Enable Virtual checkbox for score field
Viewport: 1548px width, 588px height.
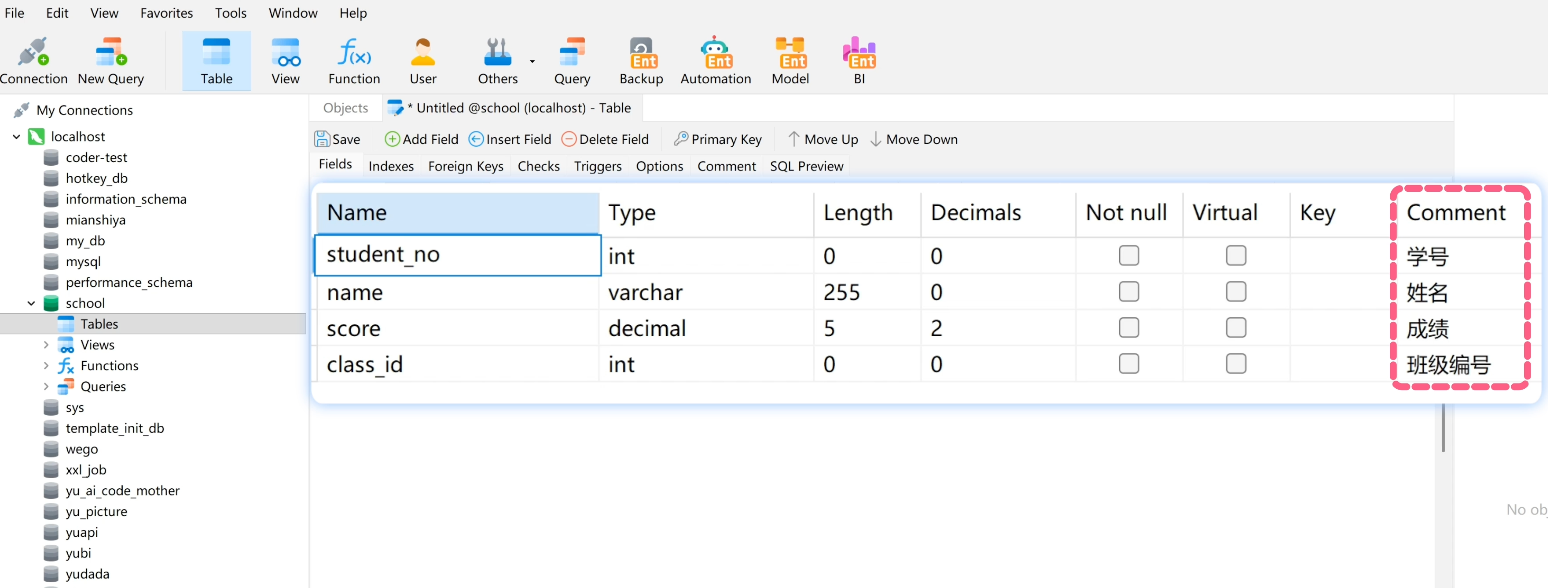click(x=1236, y=328)
